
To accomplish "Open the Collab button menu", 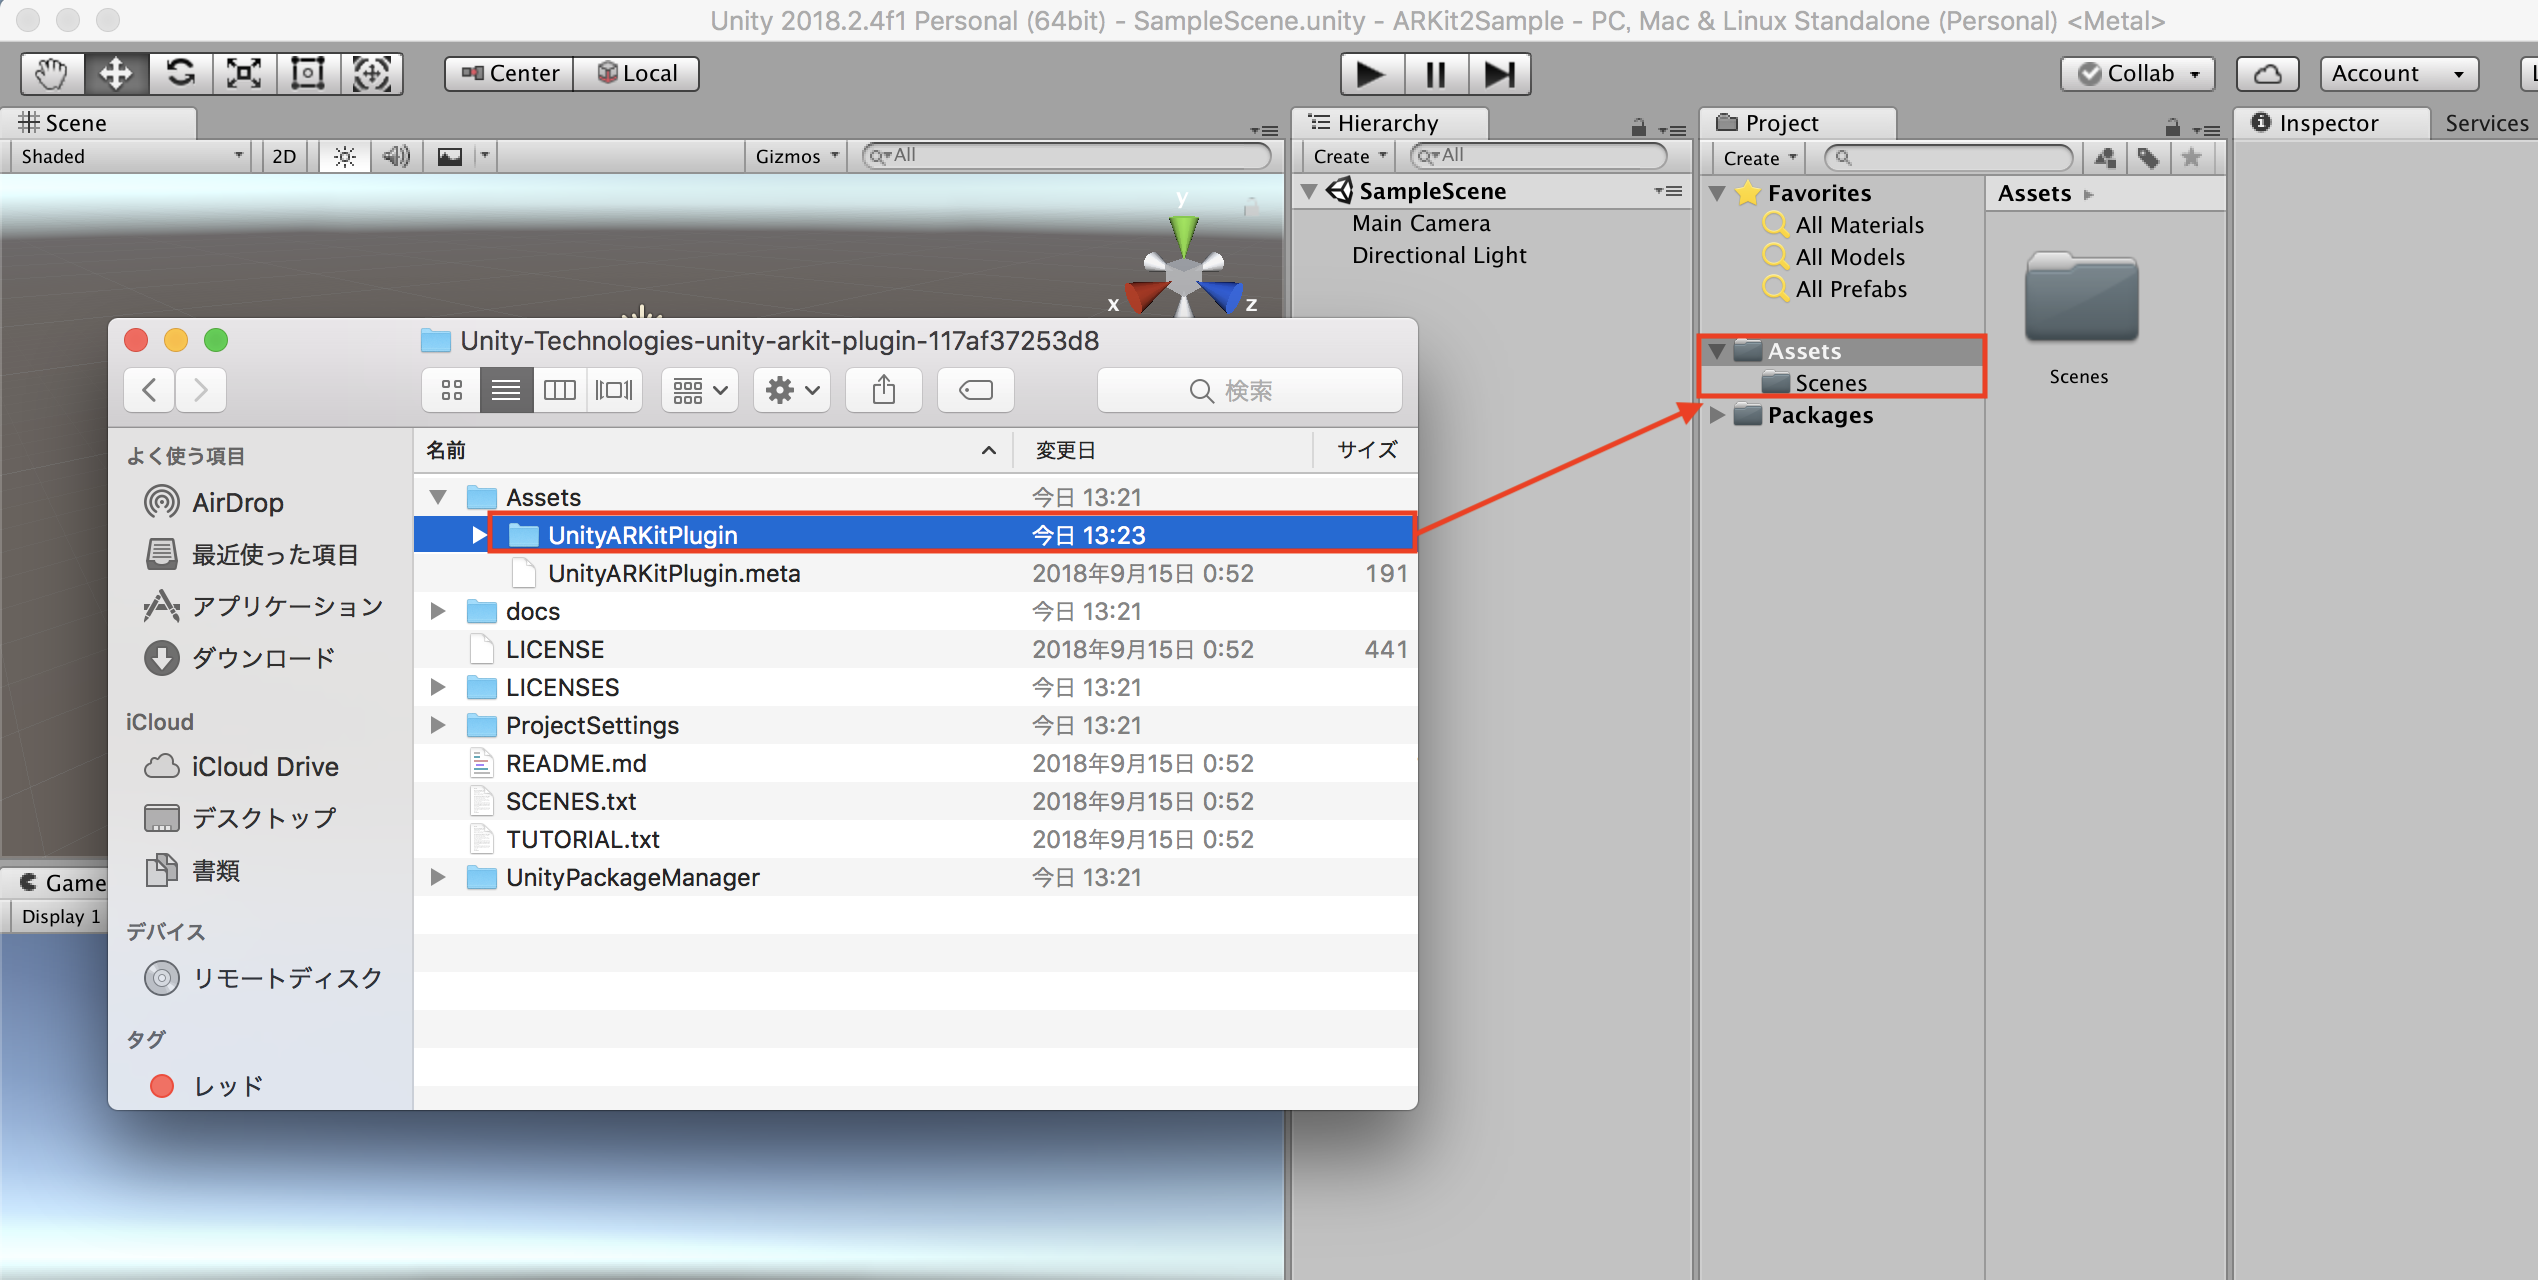I will [2138, 74].
